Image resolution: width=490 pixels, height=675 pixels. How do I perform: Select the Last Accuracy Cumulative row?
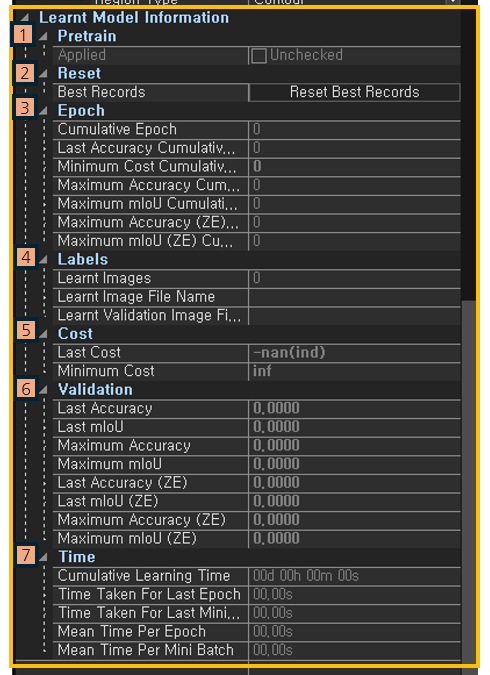[257, 148]
